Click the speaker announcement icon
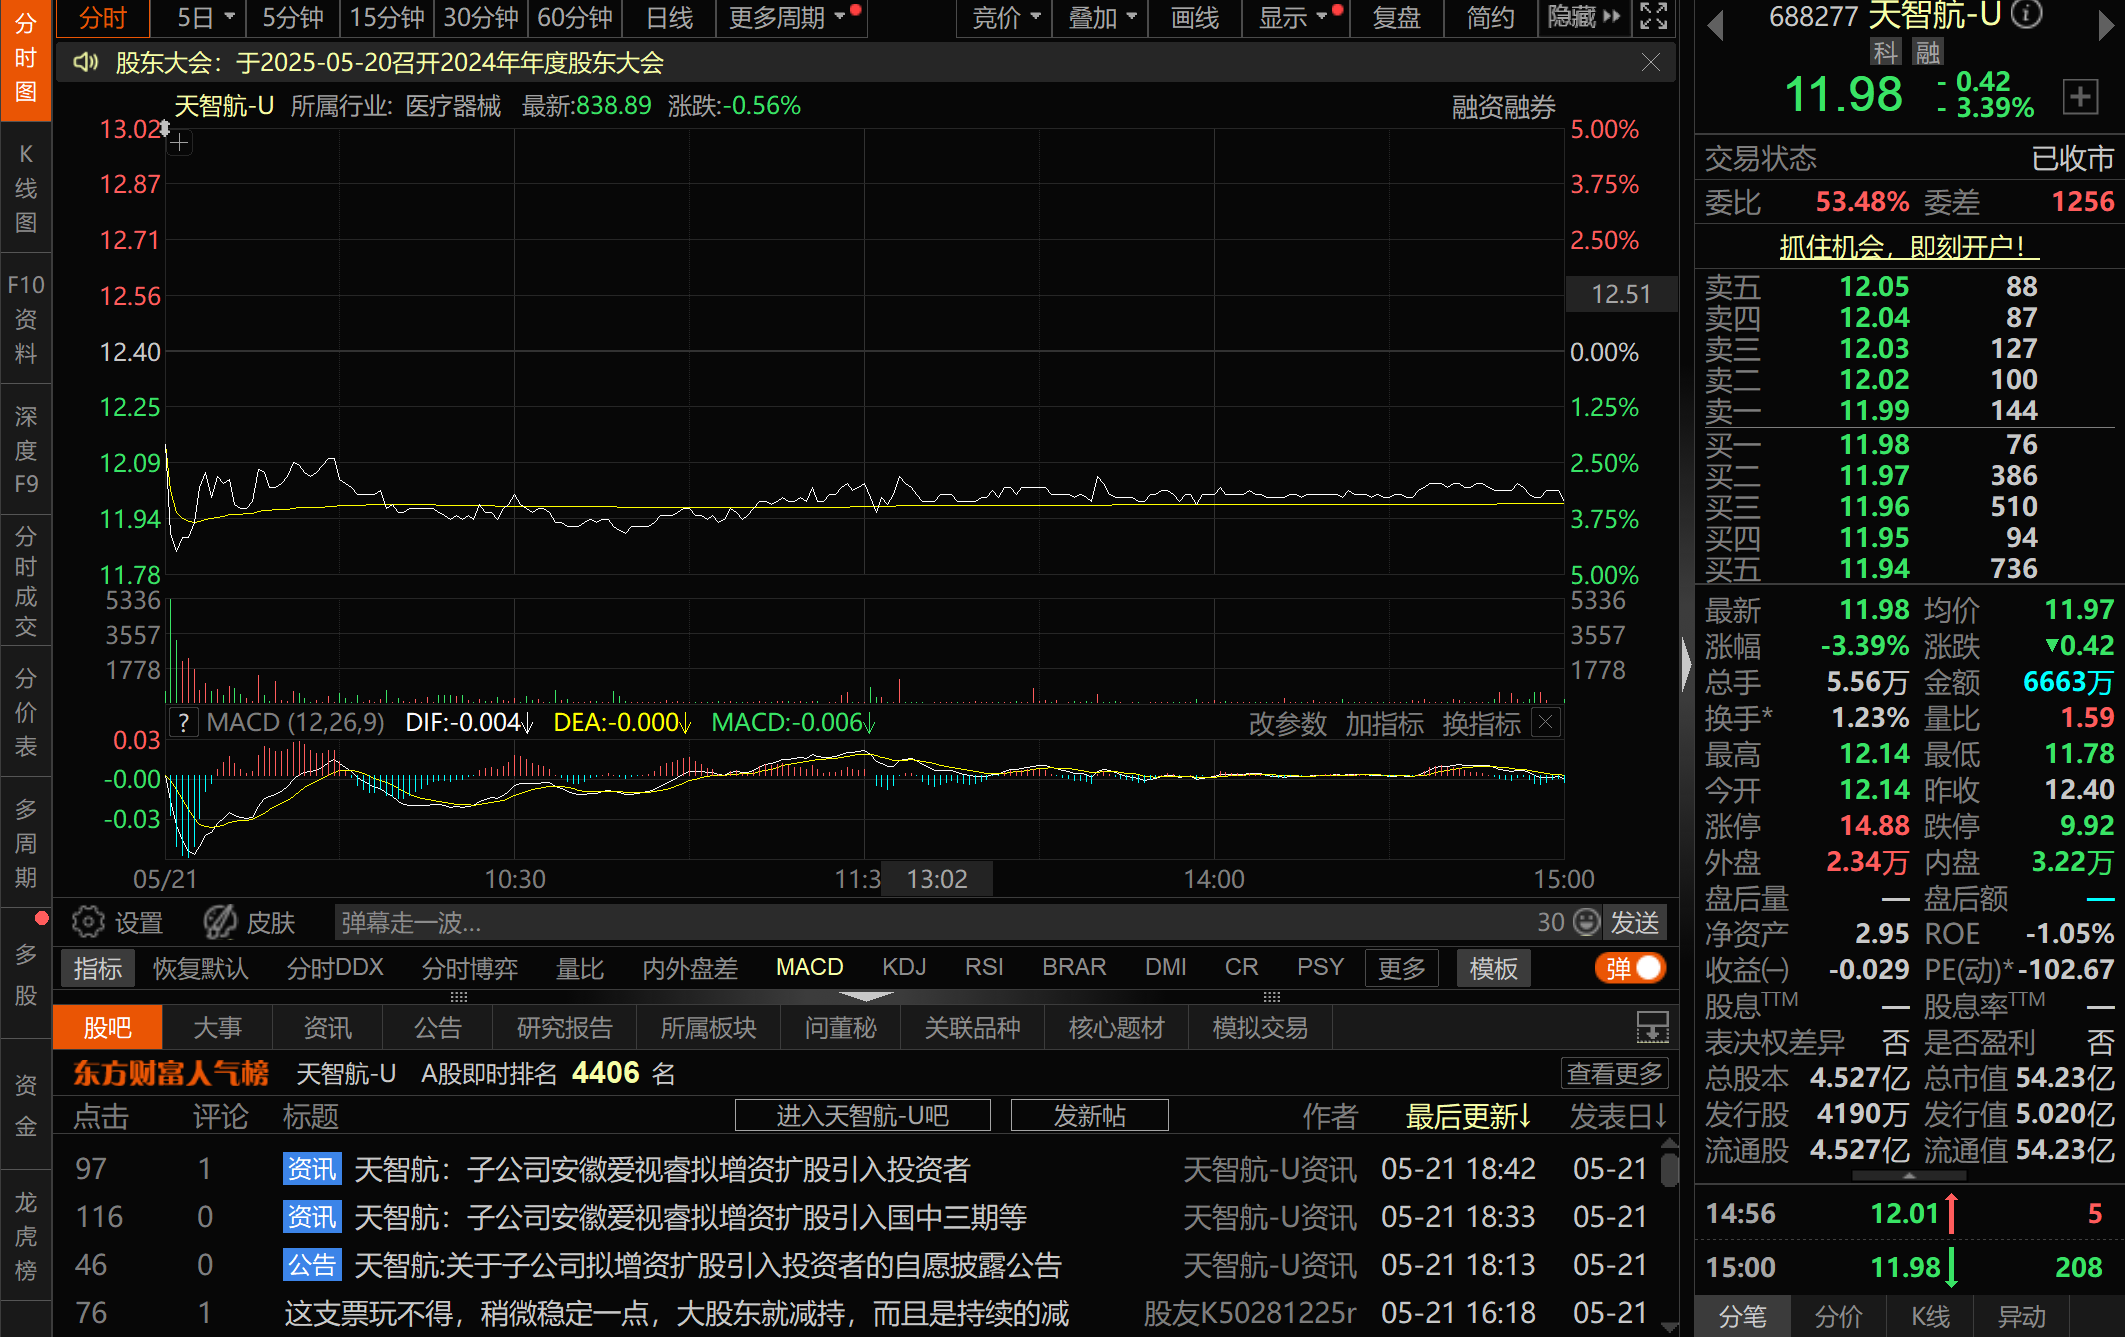 coord(85,63)
